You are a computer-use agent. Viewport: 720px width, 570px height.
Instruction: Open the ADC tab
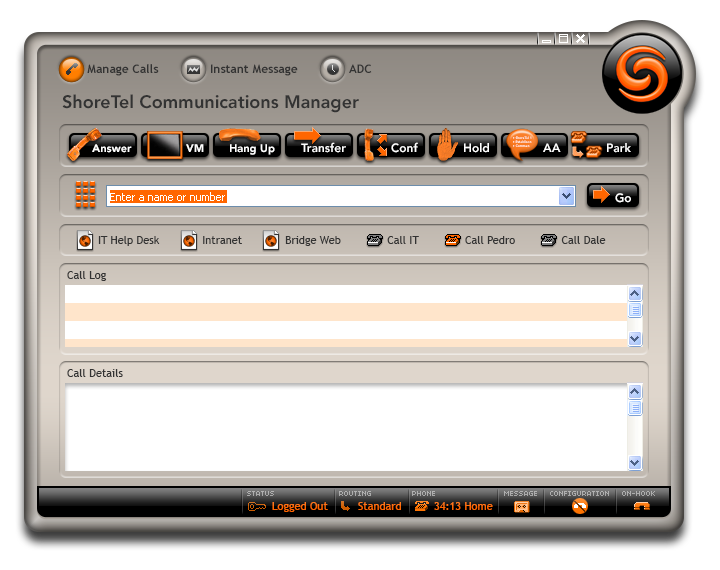click(346, 69)
